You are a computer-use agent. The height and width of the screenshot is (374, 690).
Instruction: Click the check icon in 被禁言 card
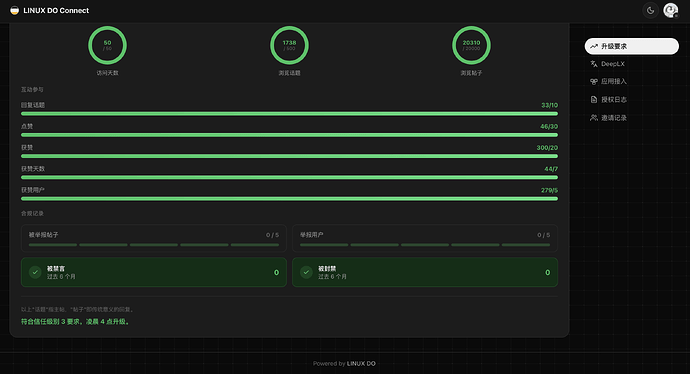click(x=35, y=272)
